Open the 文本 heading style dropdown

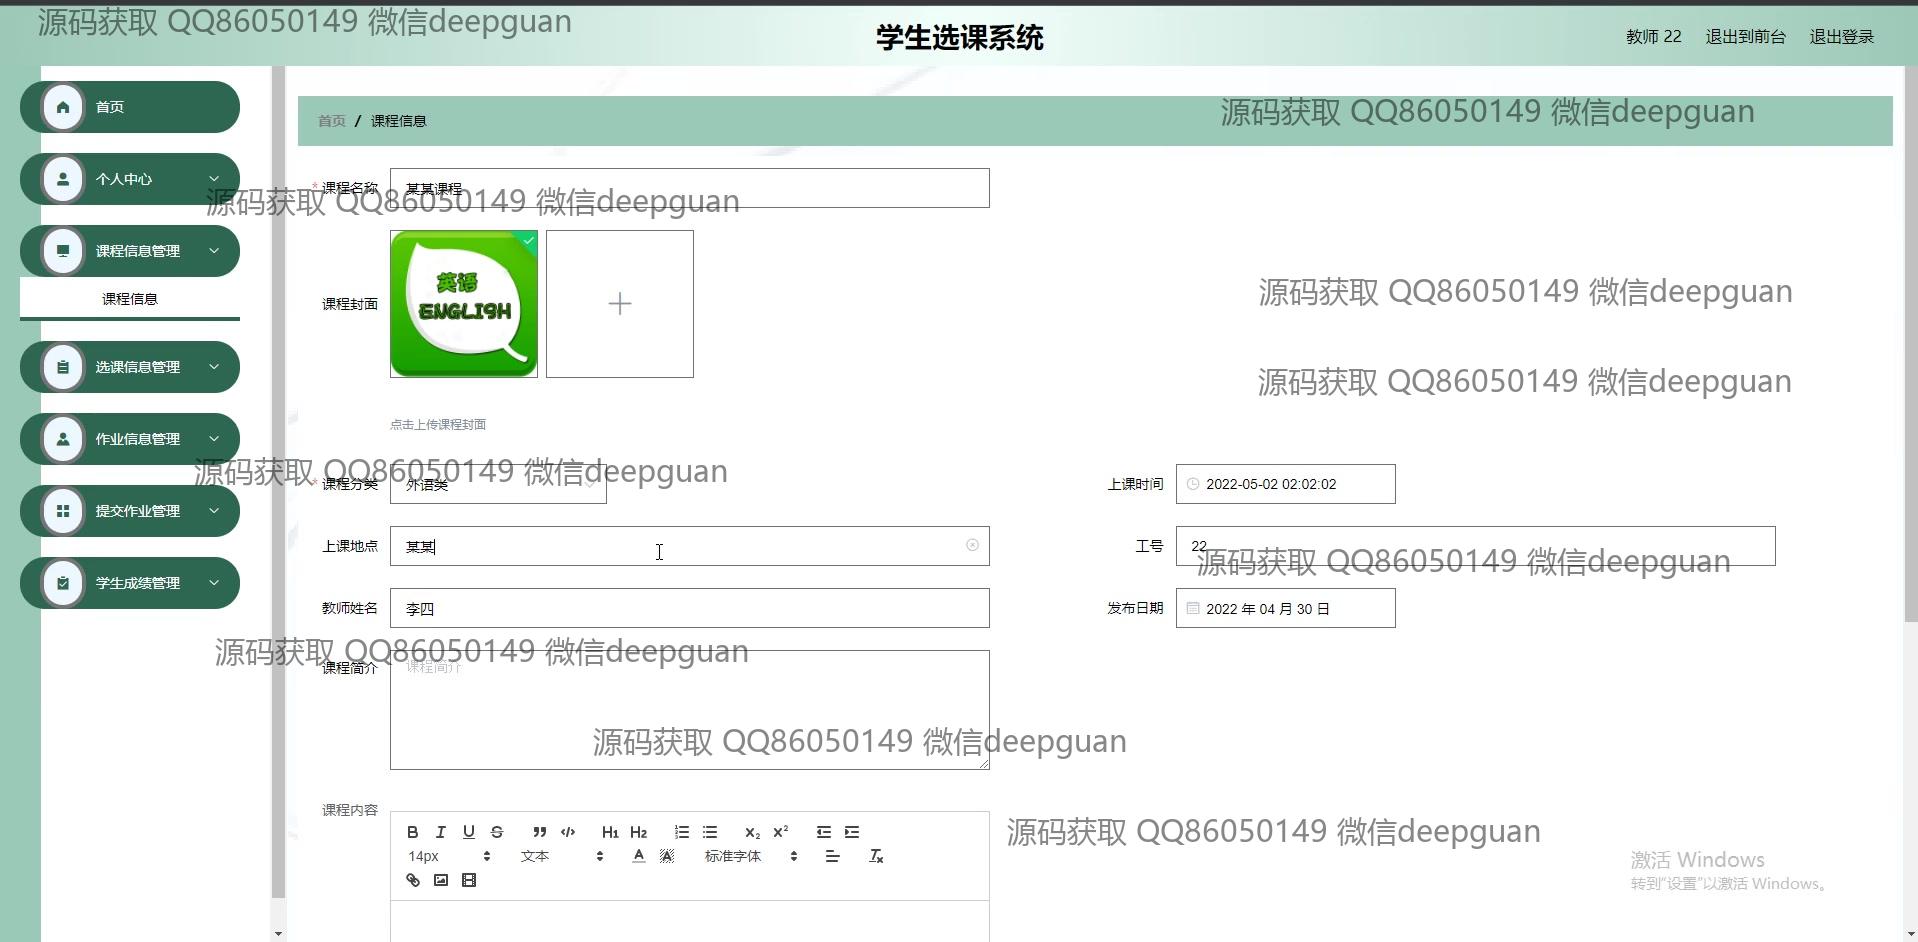561,856
